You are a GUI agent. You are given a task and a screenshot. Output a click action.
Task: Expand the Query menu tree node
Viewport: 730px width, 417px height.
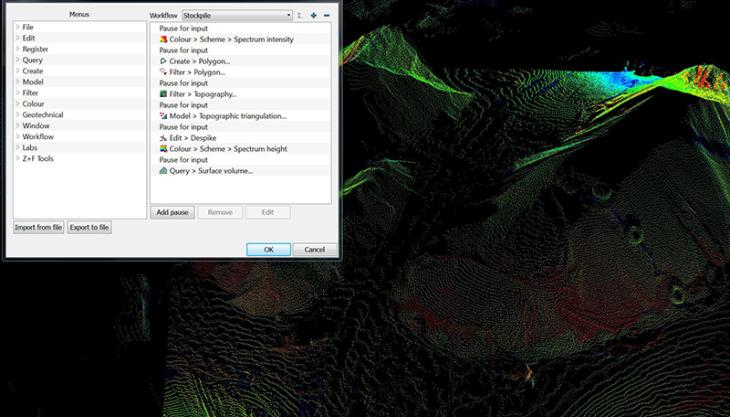[18, 60]
